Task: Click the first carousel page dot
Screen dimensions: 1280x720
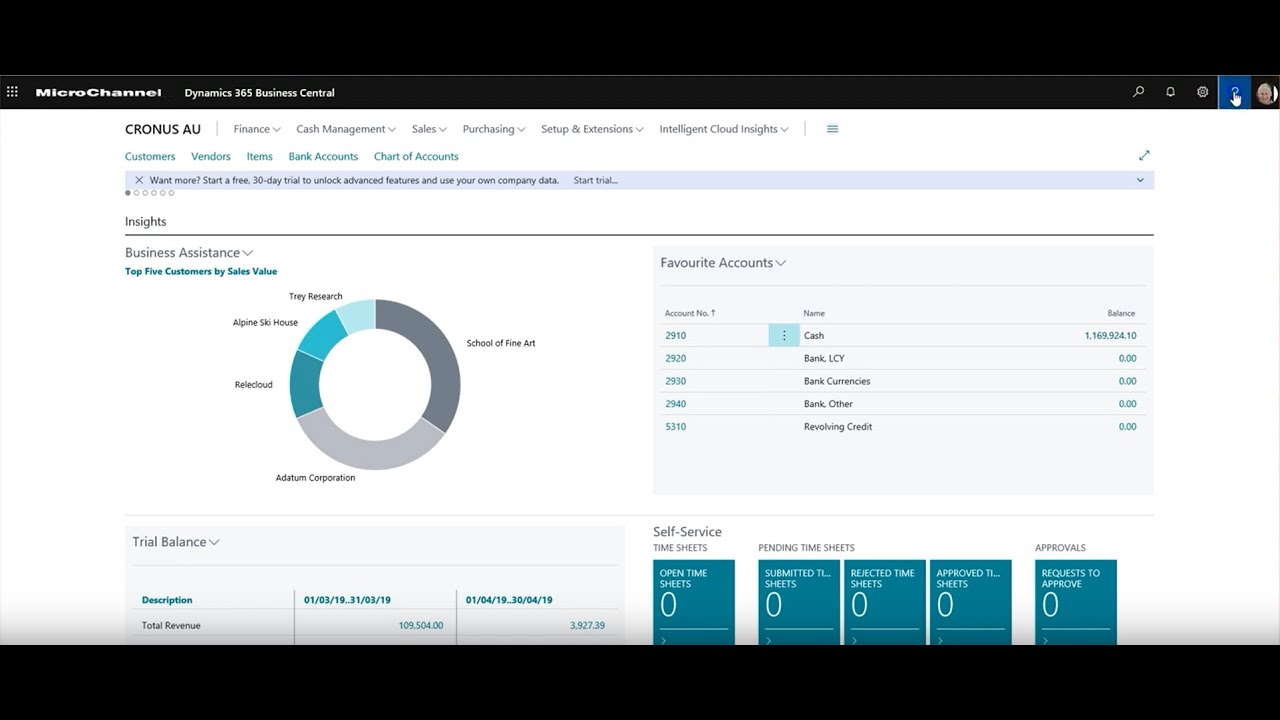Action: pos(128,193)
